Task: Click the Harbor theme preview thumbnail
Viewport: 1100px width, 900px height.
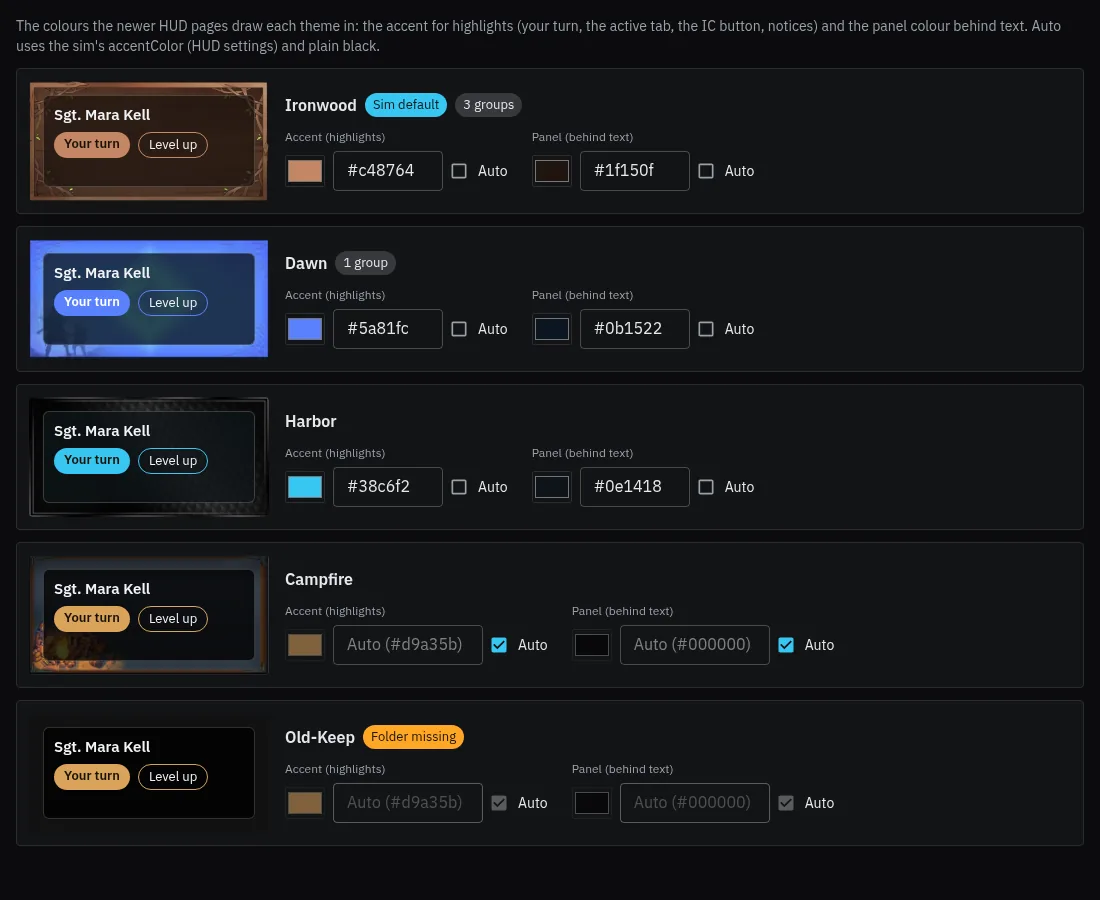Action: 149,457
